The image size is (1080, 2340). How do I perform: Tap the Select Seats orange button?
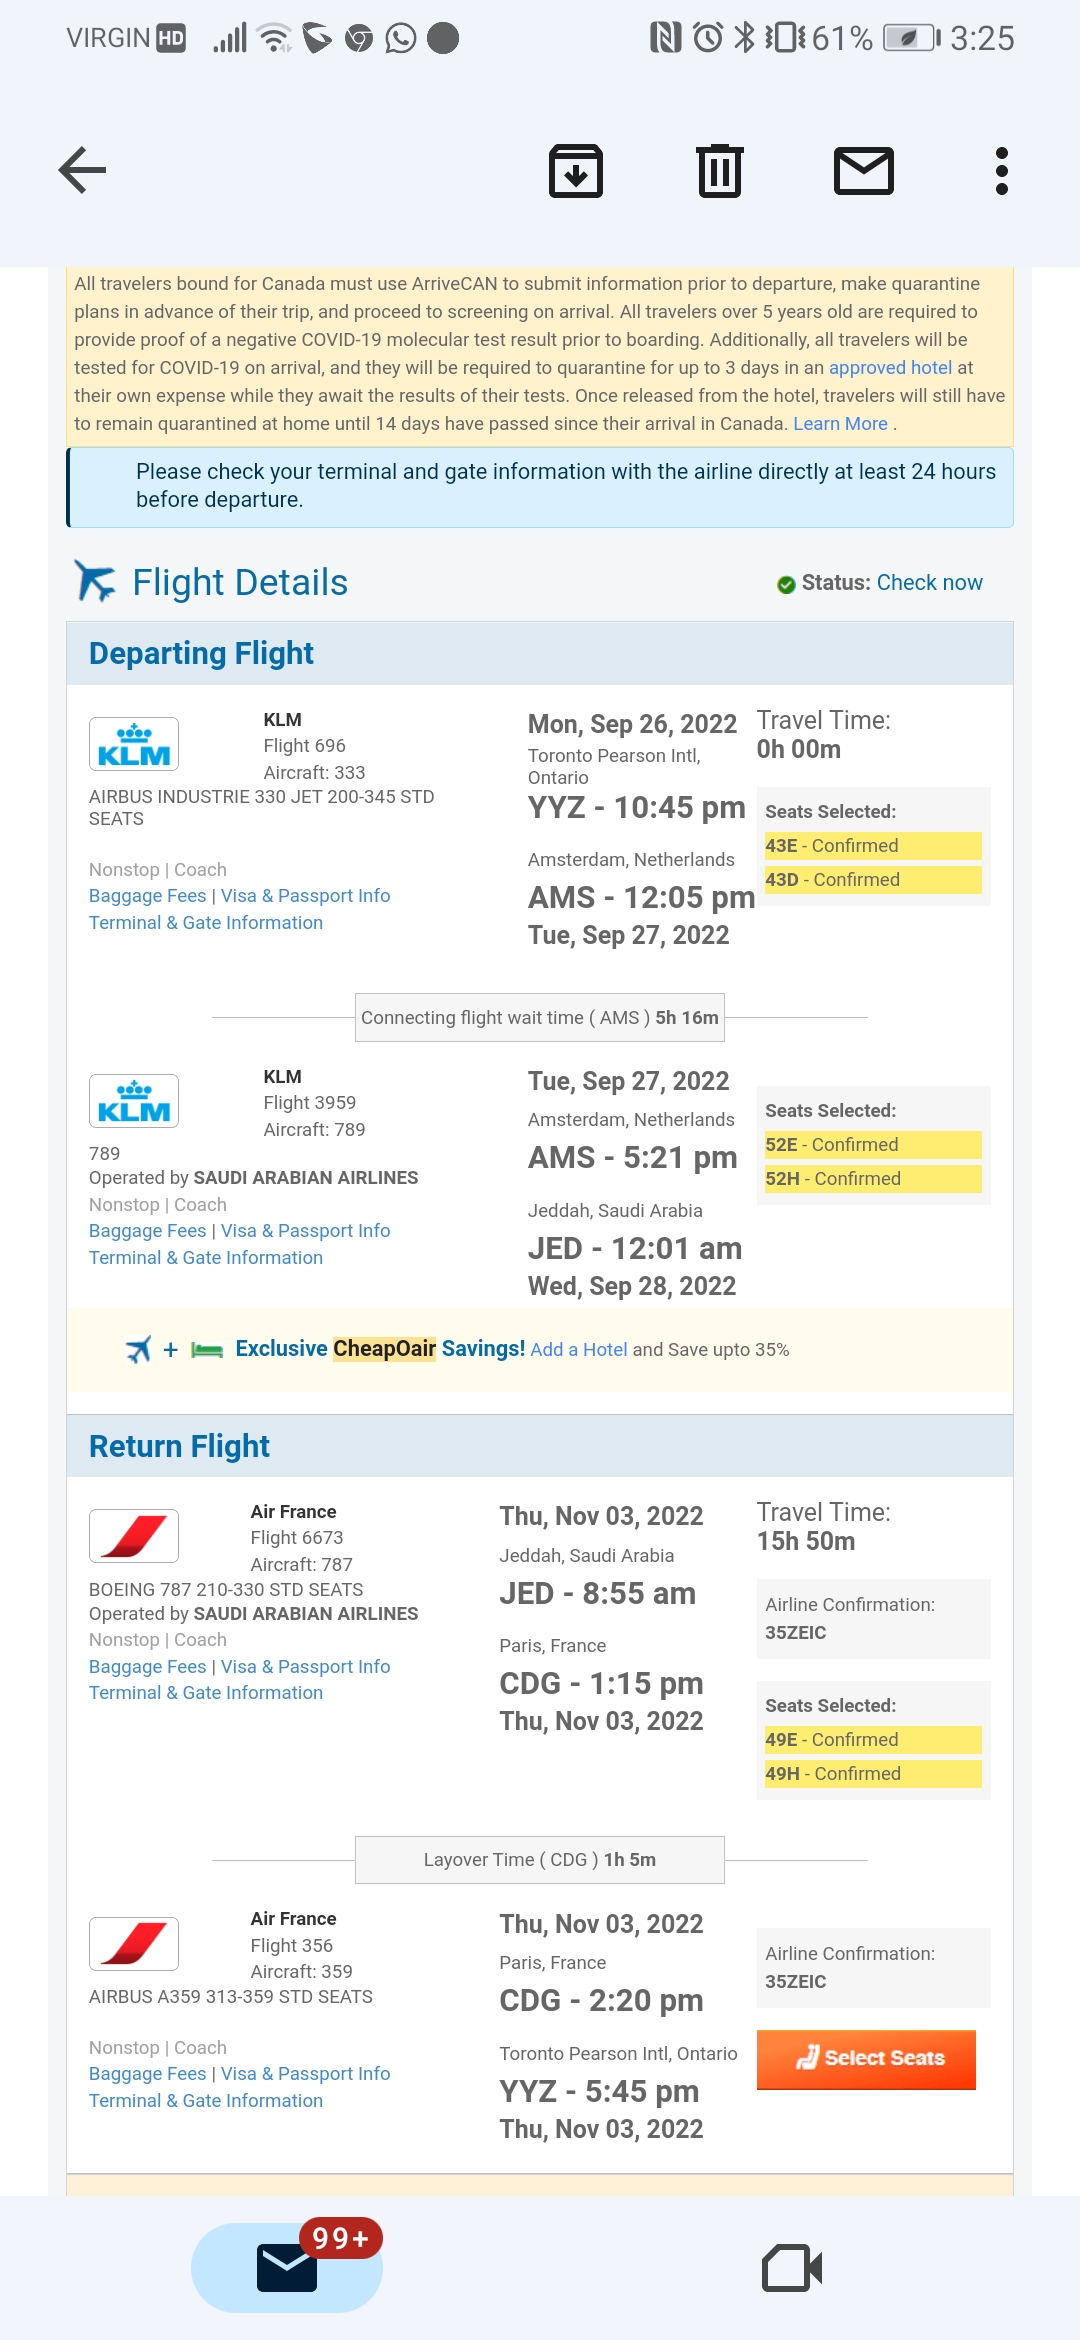[x=866, y=2059]
